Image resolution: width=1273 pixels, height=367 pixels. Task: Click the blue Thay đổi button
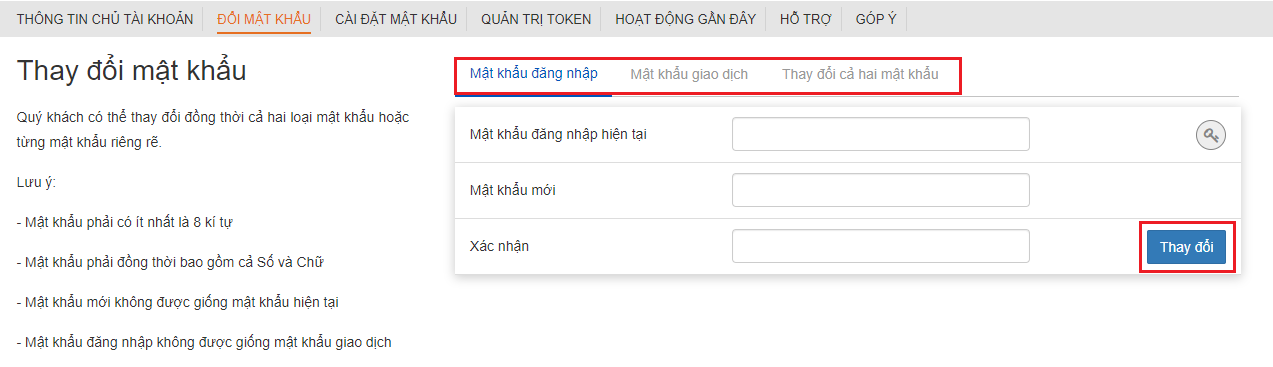[1186, 247]
